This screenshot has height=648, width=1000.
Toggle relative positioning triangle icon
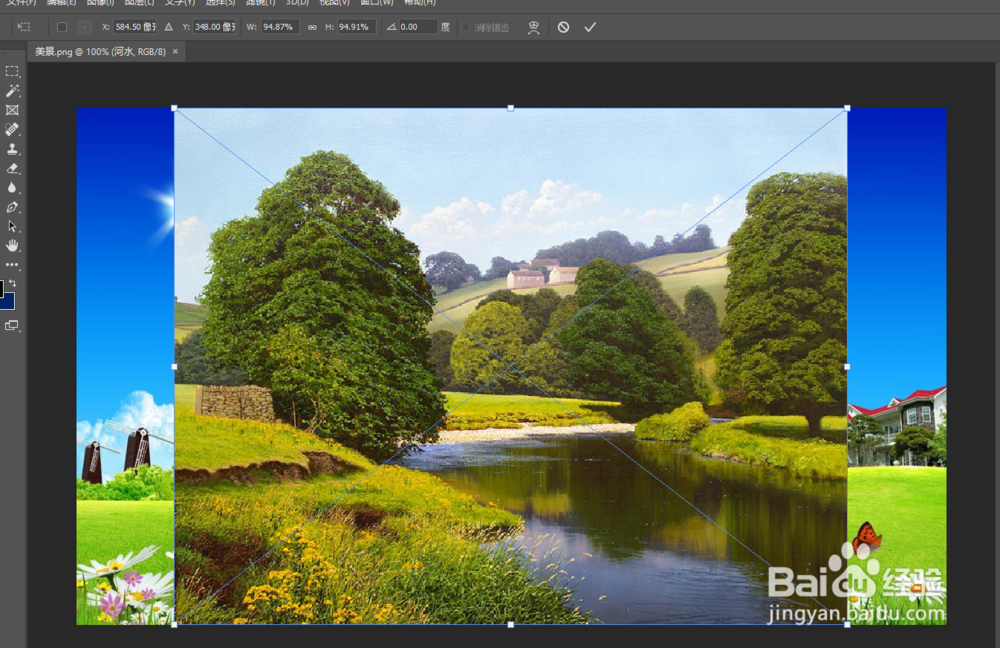click(168, 27)
